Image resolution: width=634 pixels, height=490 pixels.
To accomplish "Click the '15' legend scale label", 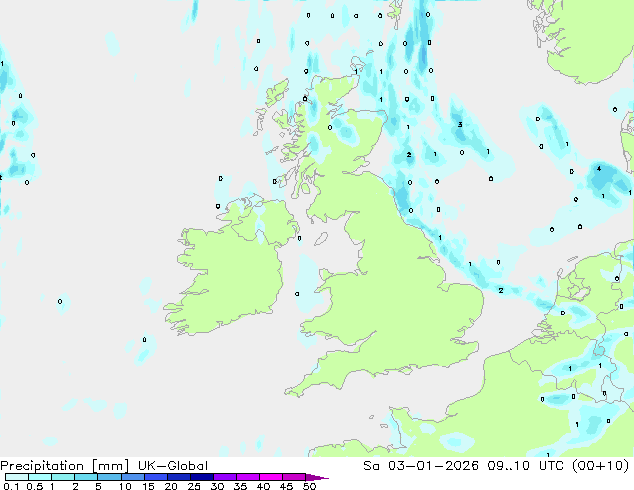I will pos(148,486).
